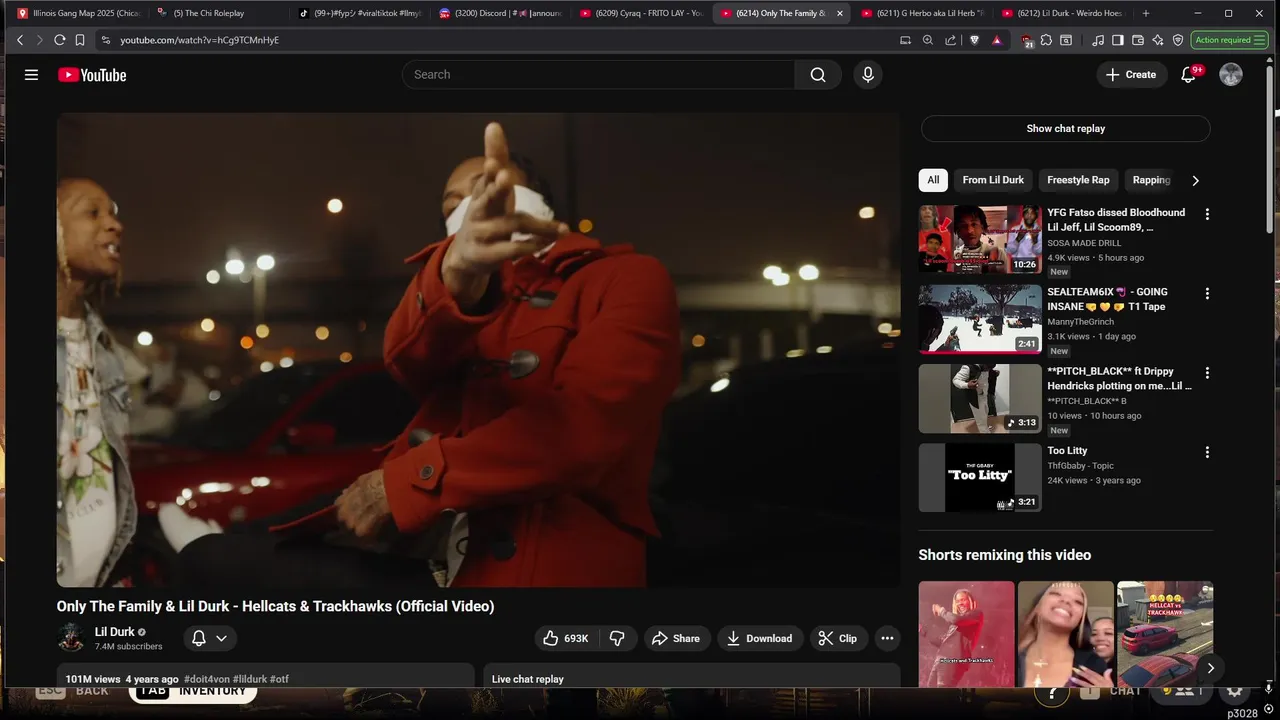Click the Download button

click(759, 638)
